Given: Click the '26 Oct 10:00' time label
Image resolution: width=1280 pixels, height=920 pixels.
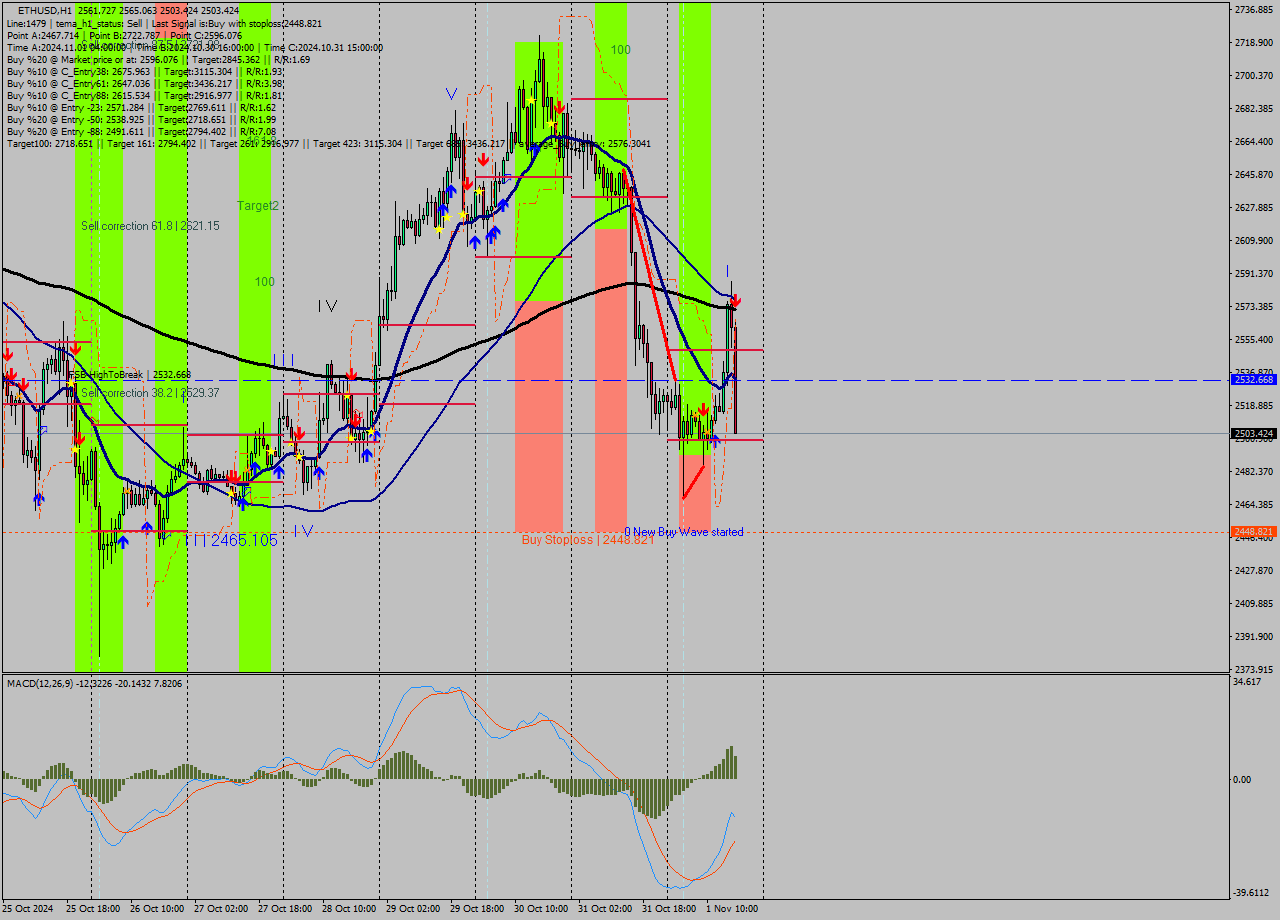Looking at the screenshot, I should 157,909.
